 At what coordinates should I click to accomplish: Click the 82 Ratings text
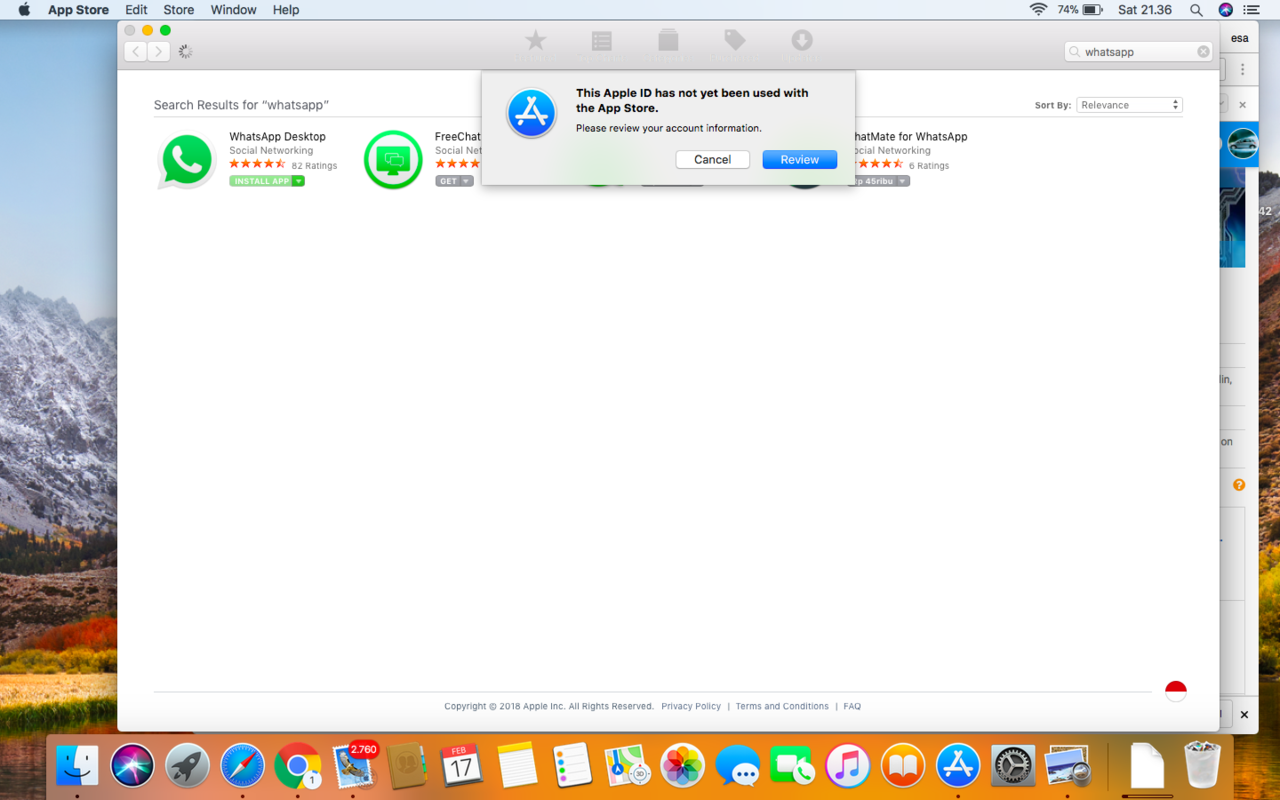(314, 166)
